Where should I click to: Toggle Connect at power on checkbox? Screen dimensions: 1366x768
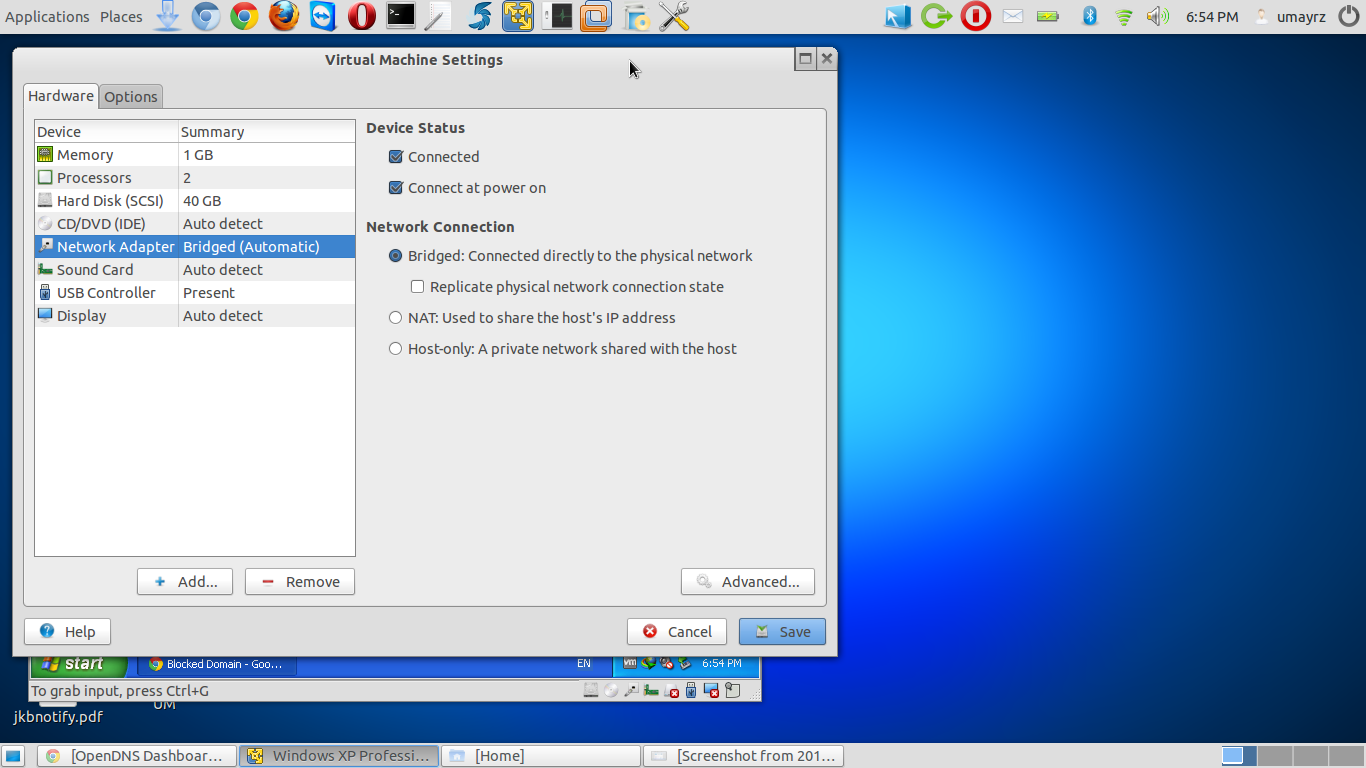[396, 188]
